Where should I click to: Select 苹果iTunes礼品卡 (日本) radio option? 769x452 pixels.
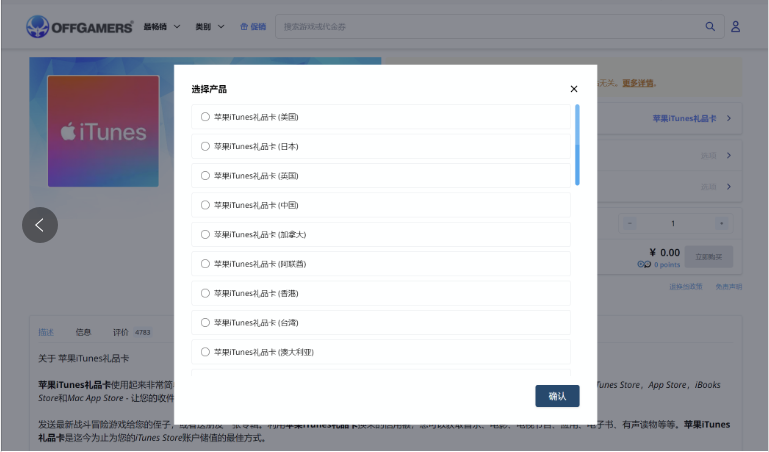pos(205,146)
